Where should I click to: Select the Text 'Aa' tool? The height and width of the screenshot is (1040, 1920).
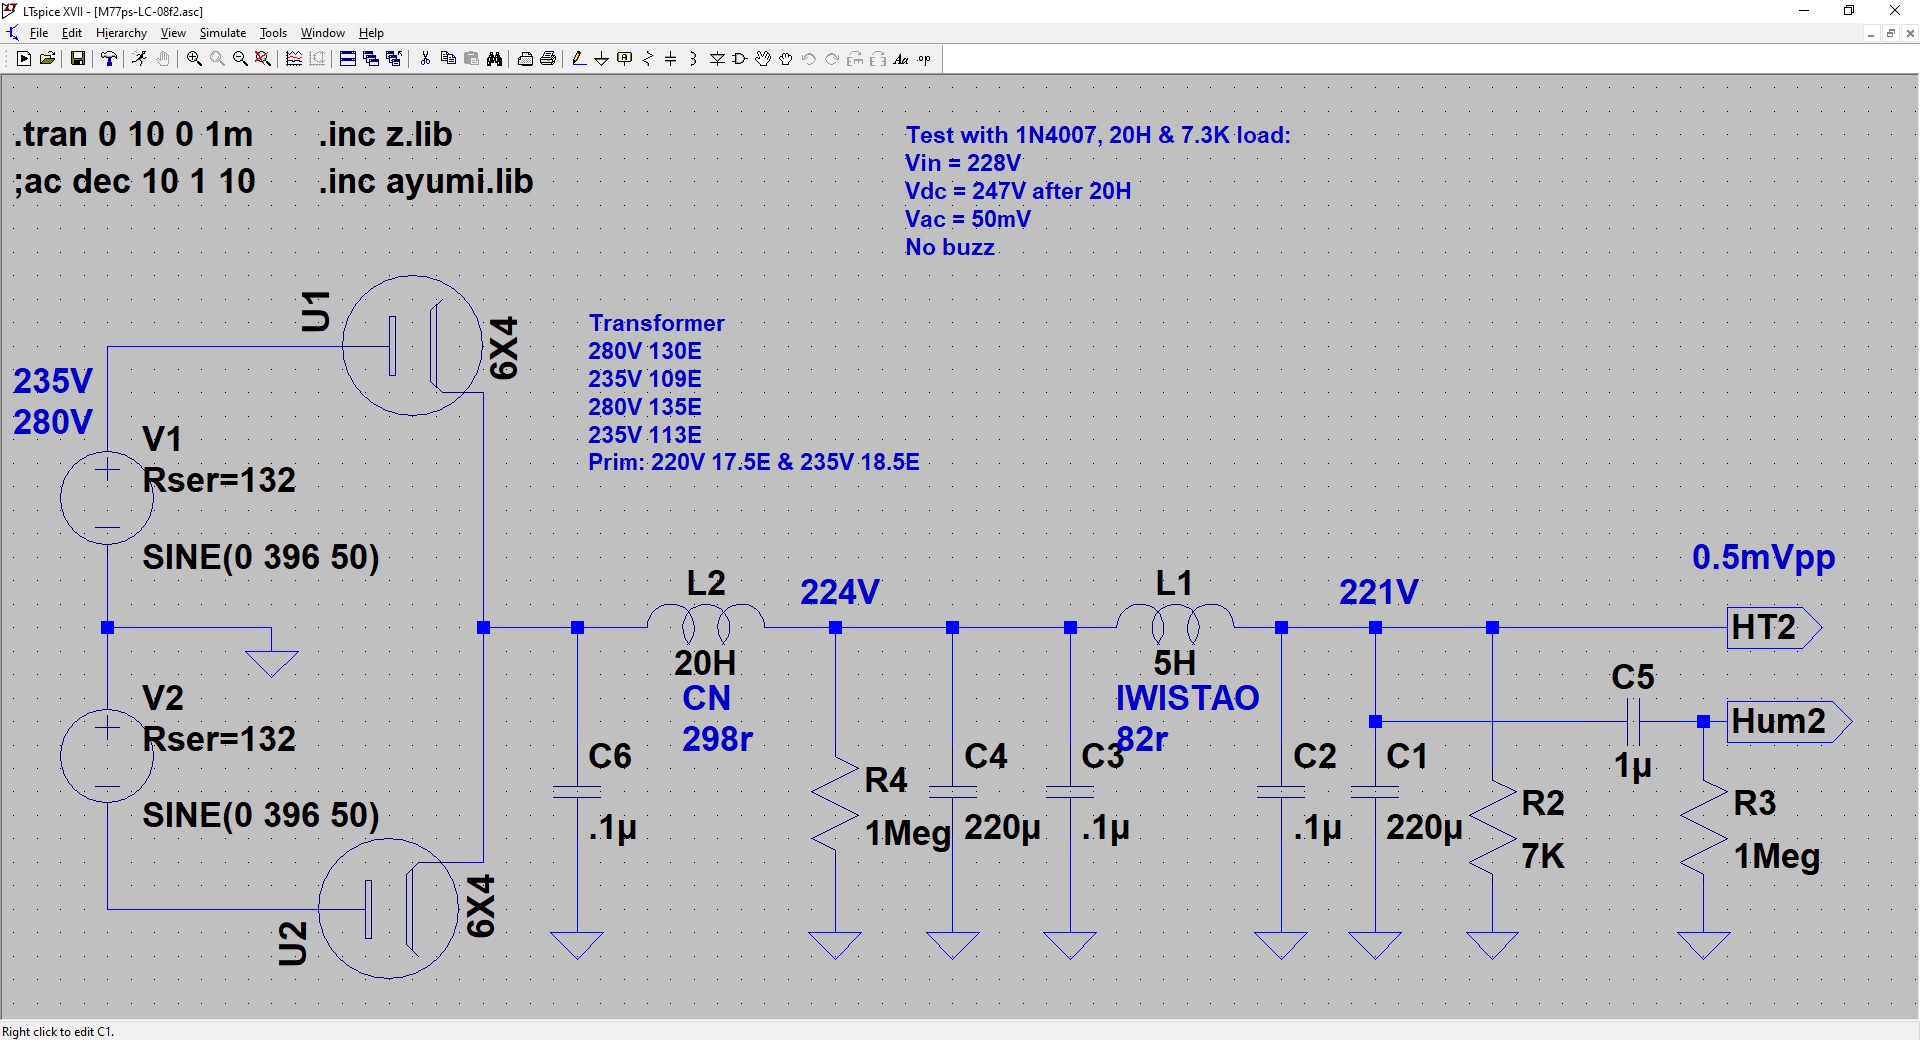901,59
